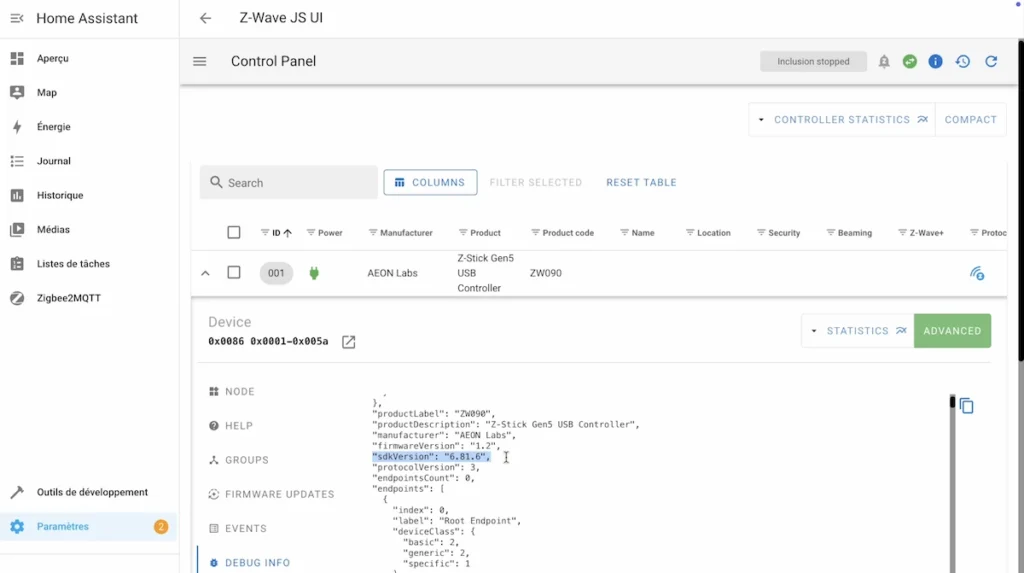Screen dimensions: 1024x573
Task: Click the Search field
Action: click(289, 182)
